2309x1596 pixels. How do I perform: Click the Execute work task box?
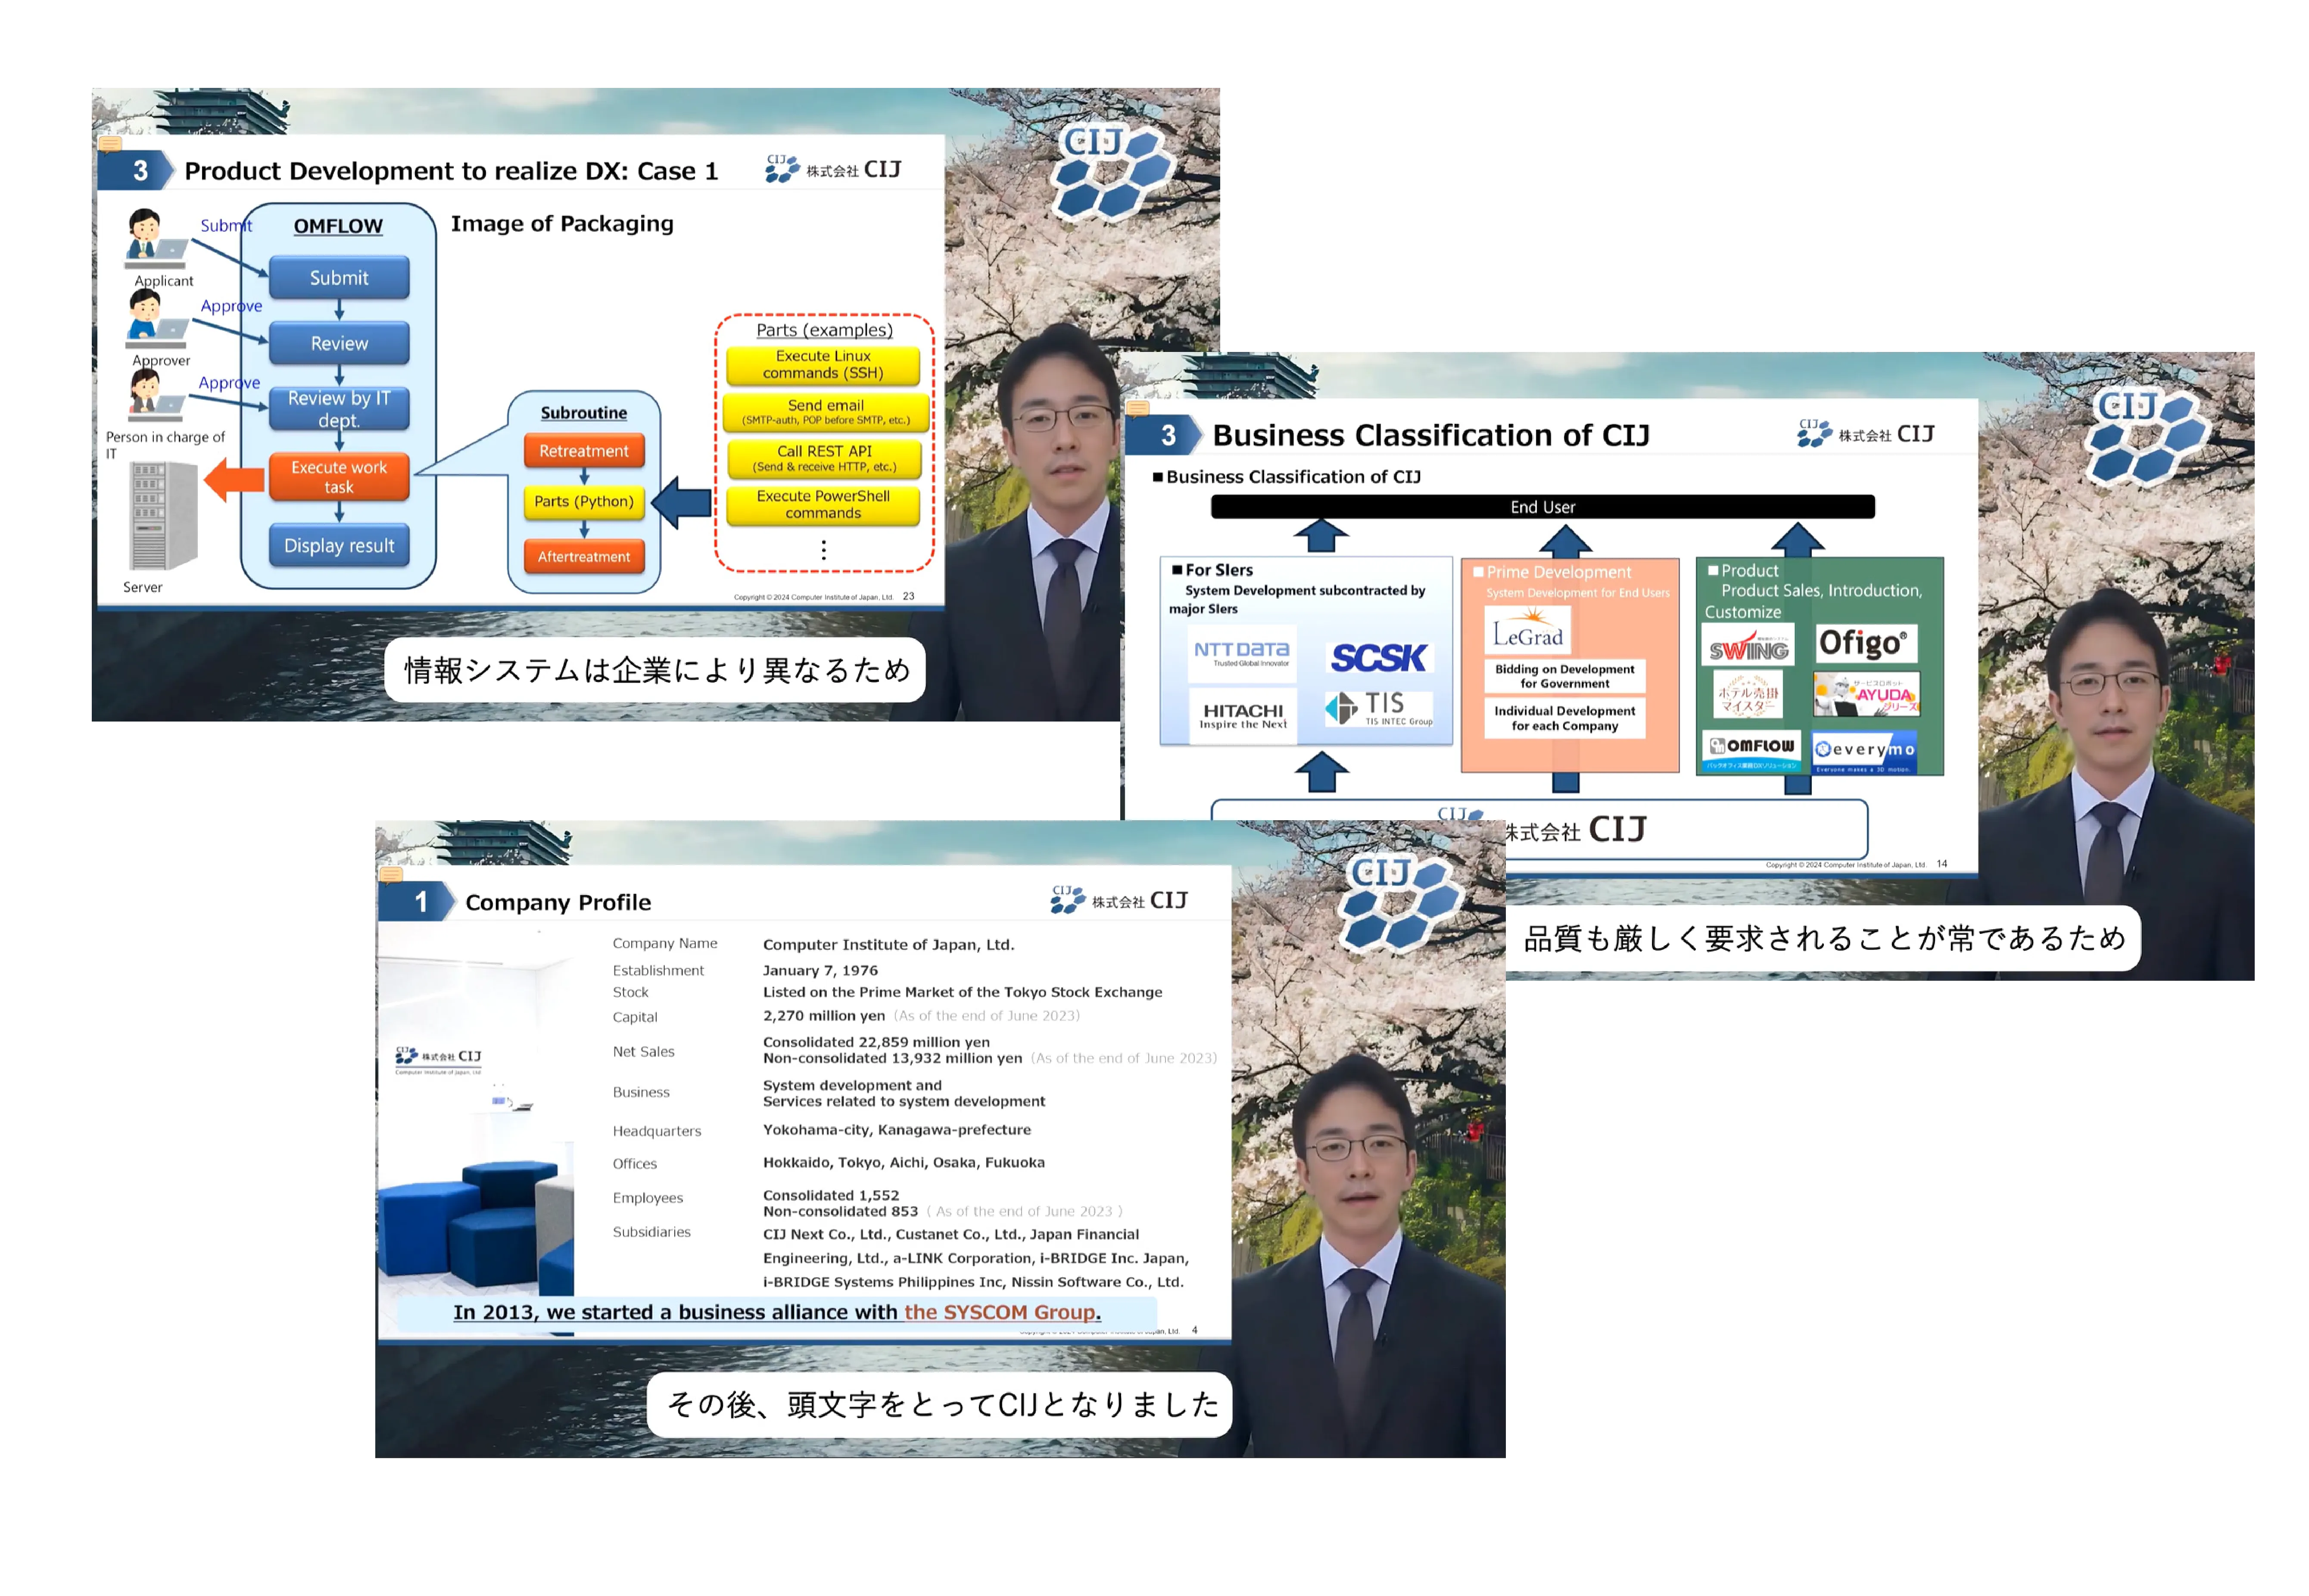tap(339, 477)
